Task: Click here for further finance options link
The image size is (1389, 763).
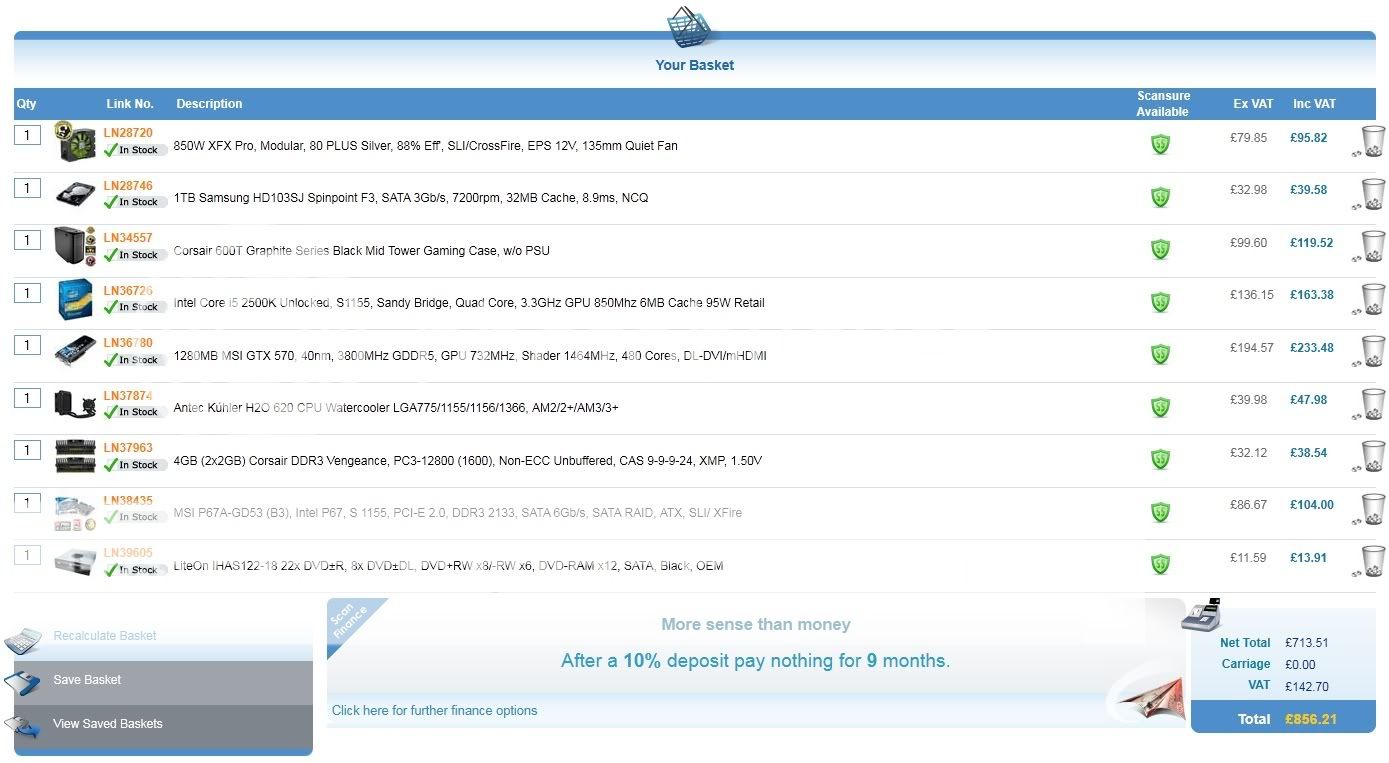Action: [x=434, y=711]
